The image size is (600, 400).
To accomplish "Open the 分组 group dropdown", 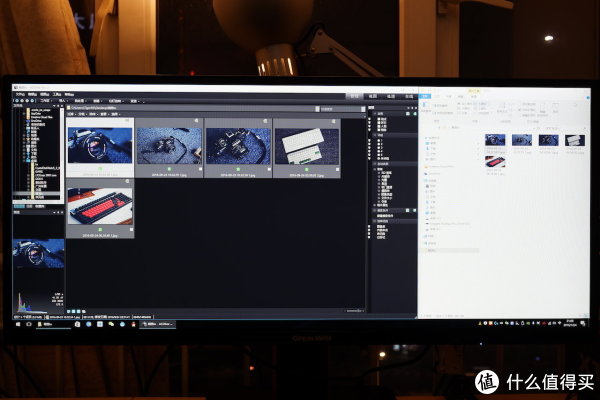I will tap(82, 114).
